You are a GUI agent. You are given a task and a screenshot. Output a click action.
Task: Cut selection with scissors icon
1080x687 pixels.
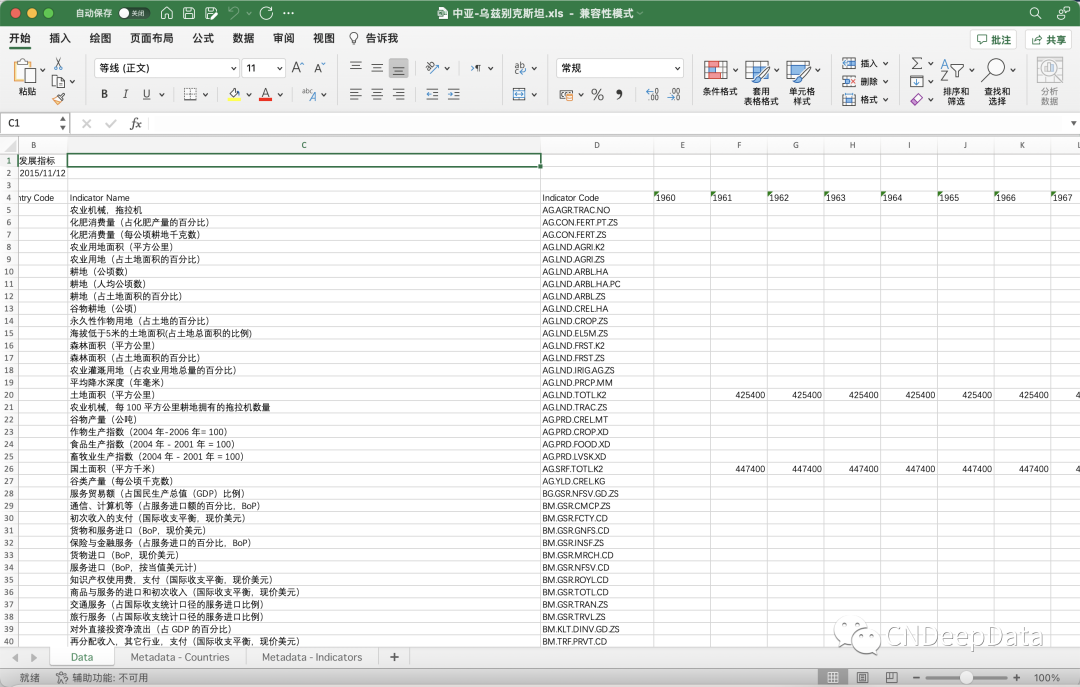[x=59, y=63]
